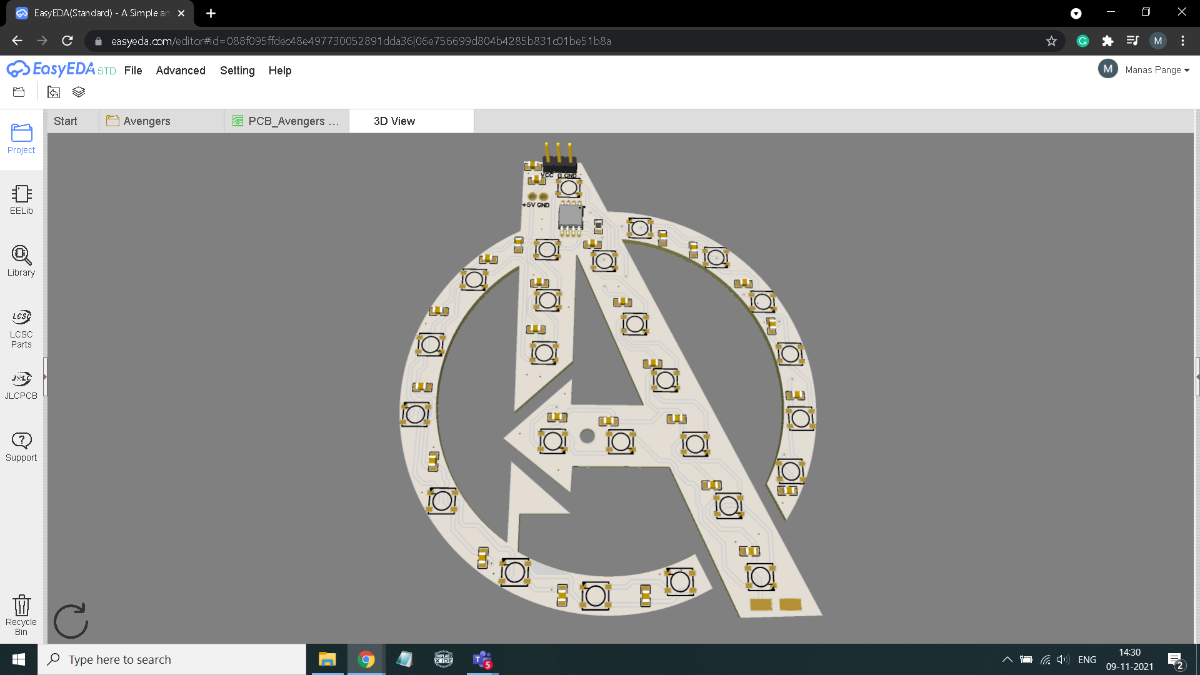Expand the right panel using the edge handle
1200x675 pixels.
1197,377
